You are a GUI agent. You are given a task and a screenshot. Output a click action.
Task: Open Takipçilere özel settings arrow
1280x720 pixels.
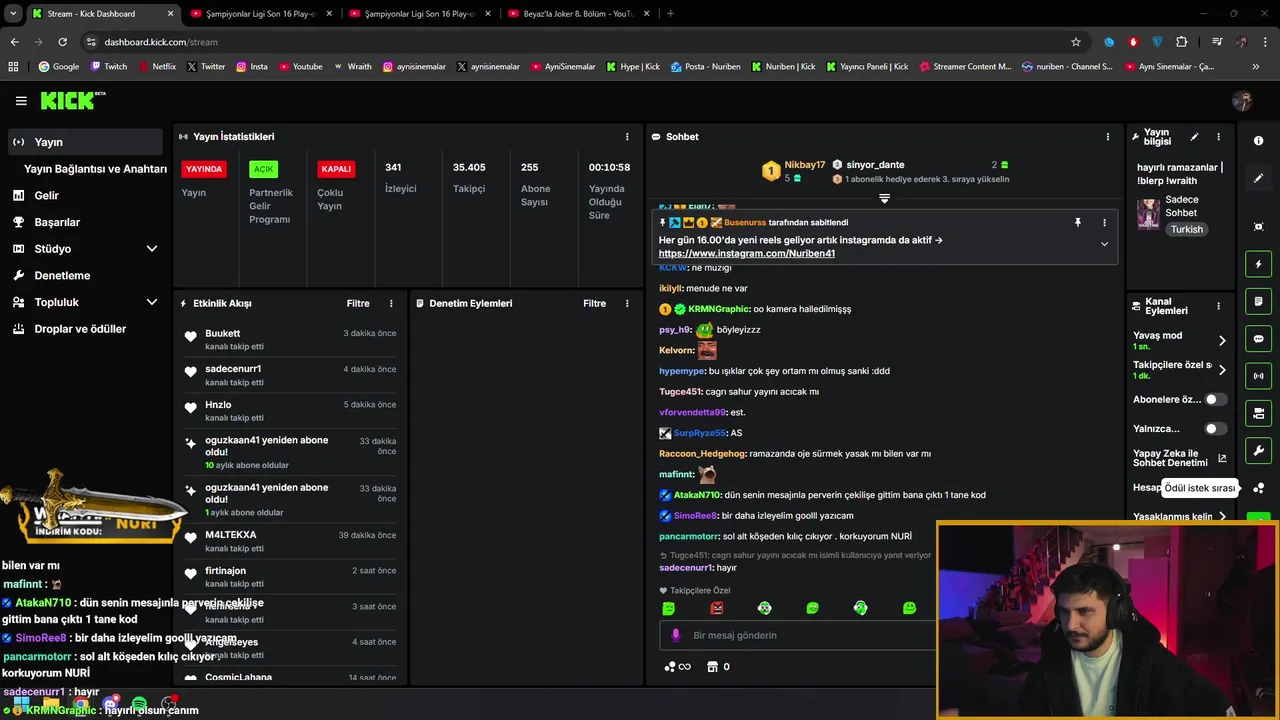pos(1222,370)
